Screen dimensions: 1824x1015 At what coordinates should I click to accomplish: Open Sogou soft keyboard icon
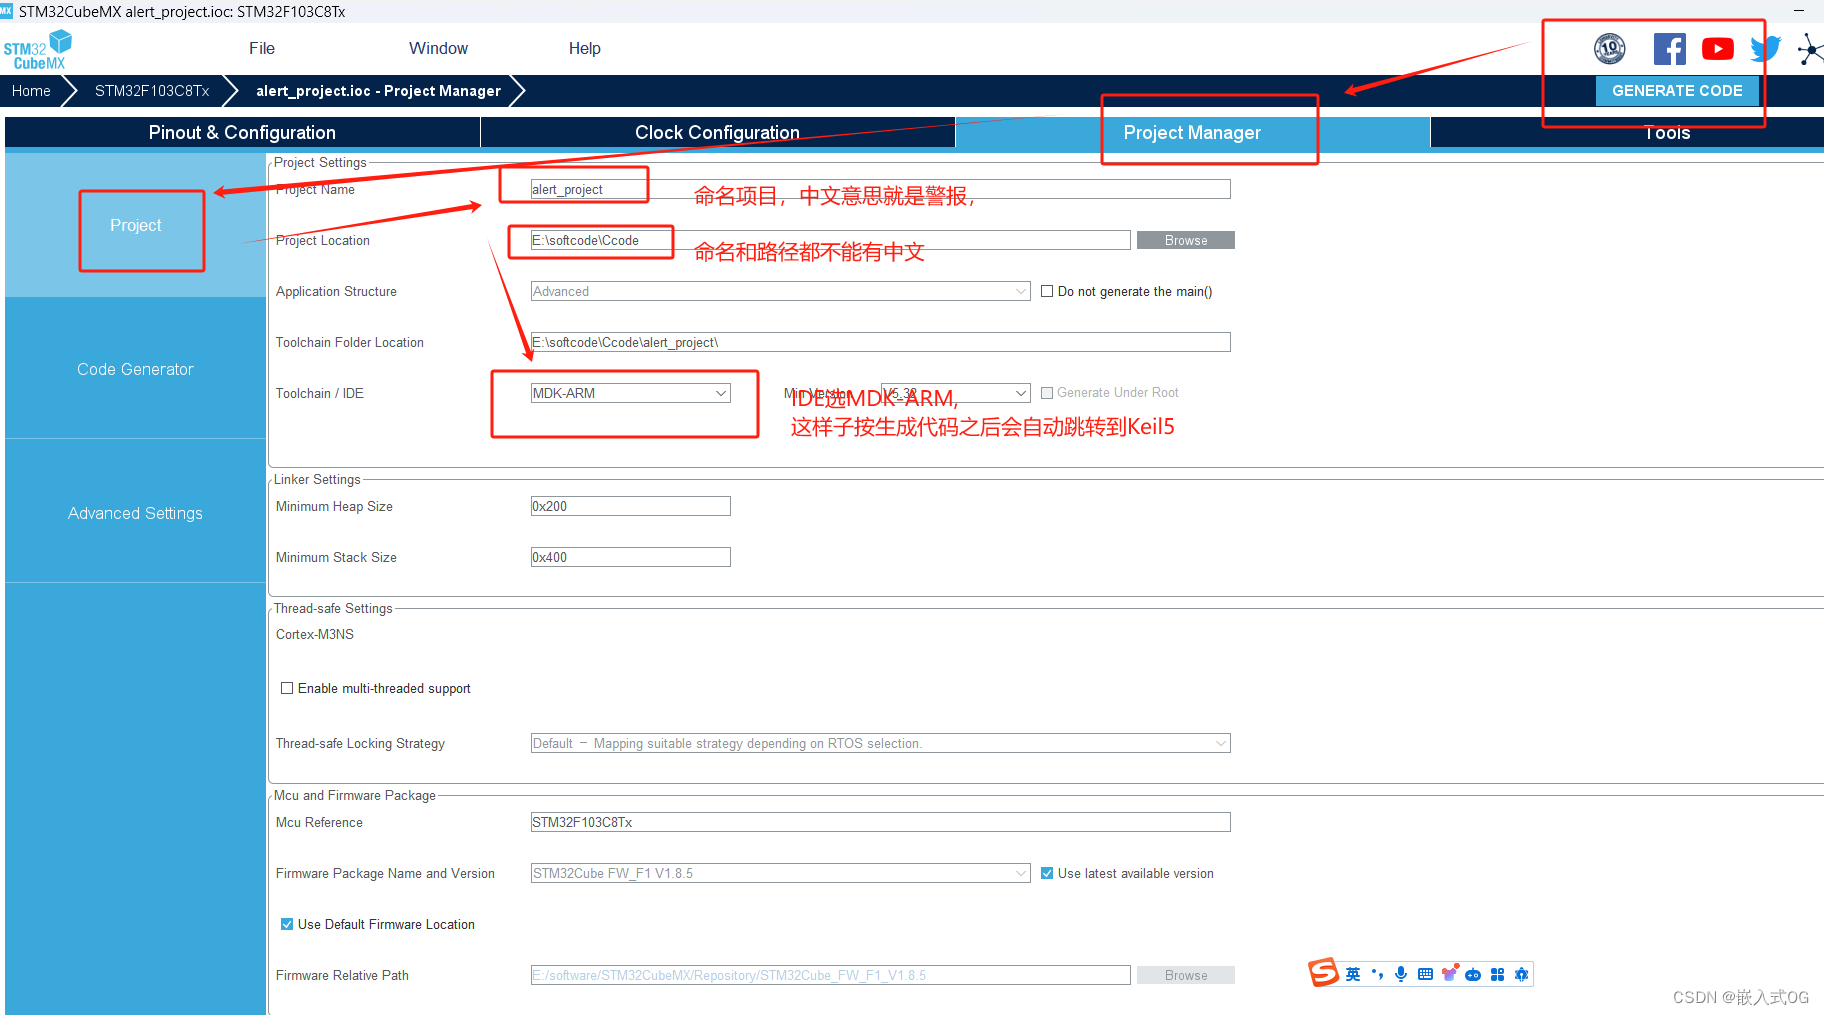(1425, 974)
